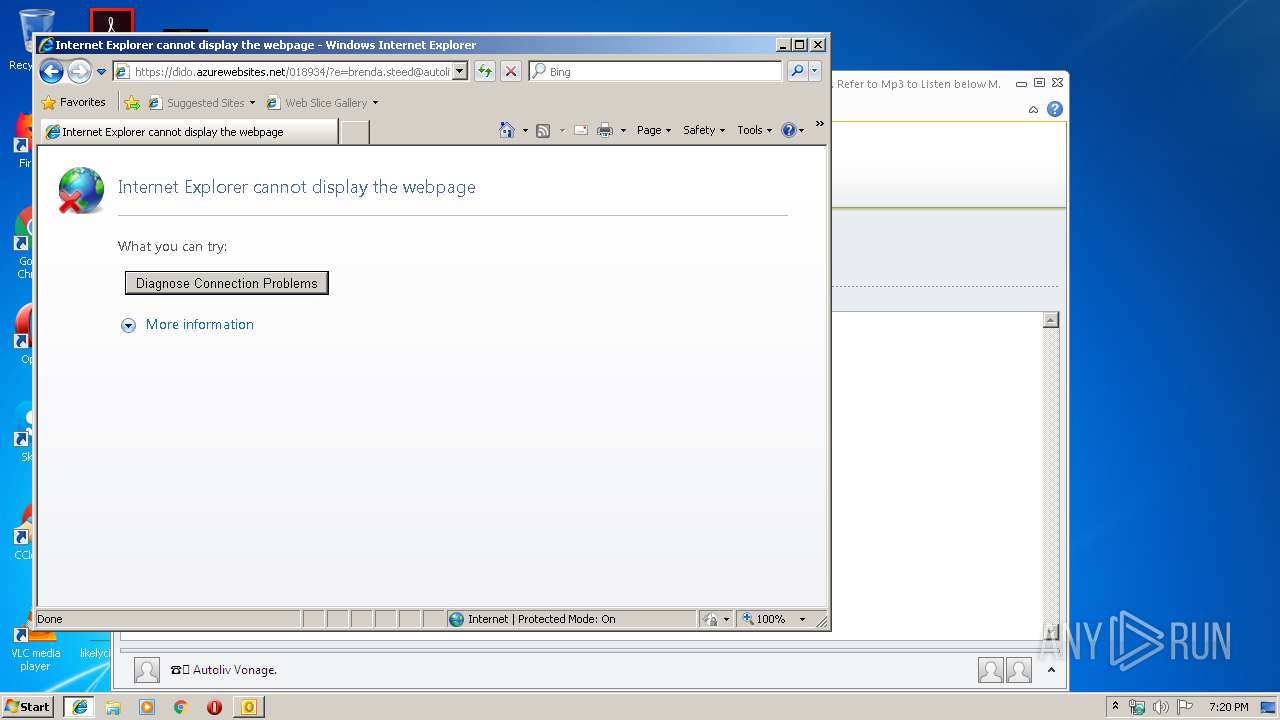Open Web Slice Gallery favorites link
Image resolution: width=1280 pixels, height=720 pixels.
317,102
